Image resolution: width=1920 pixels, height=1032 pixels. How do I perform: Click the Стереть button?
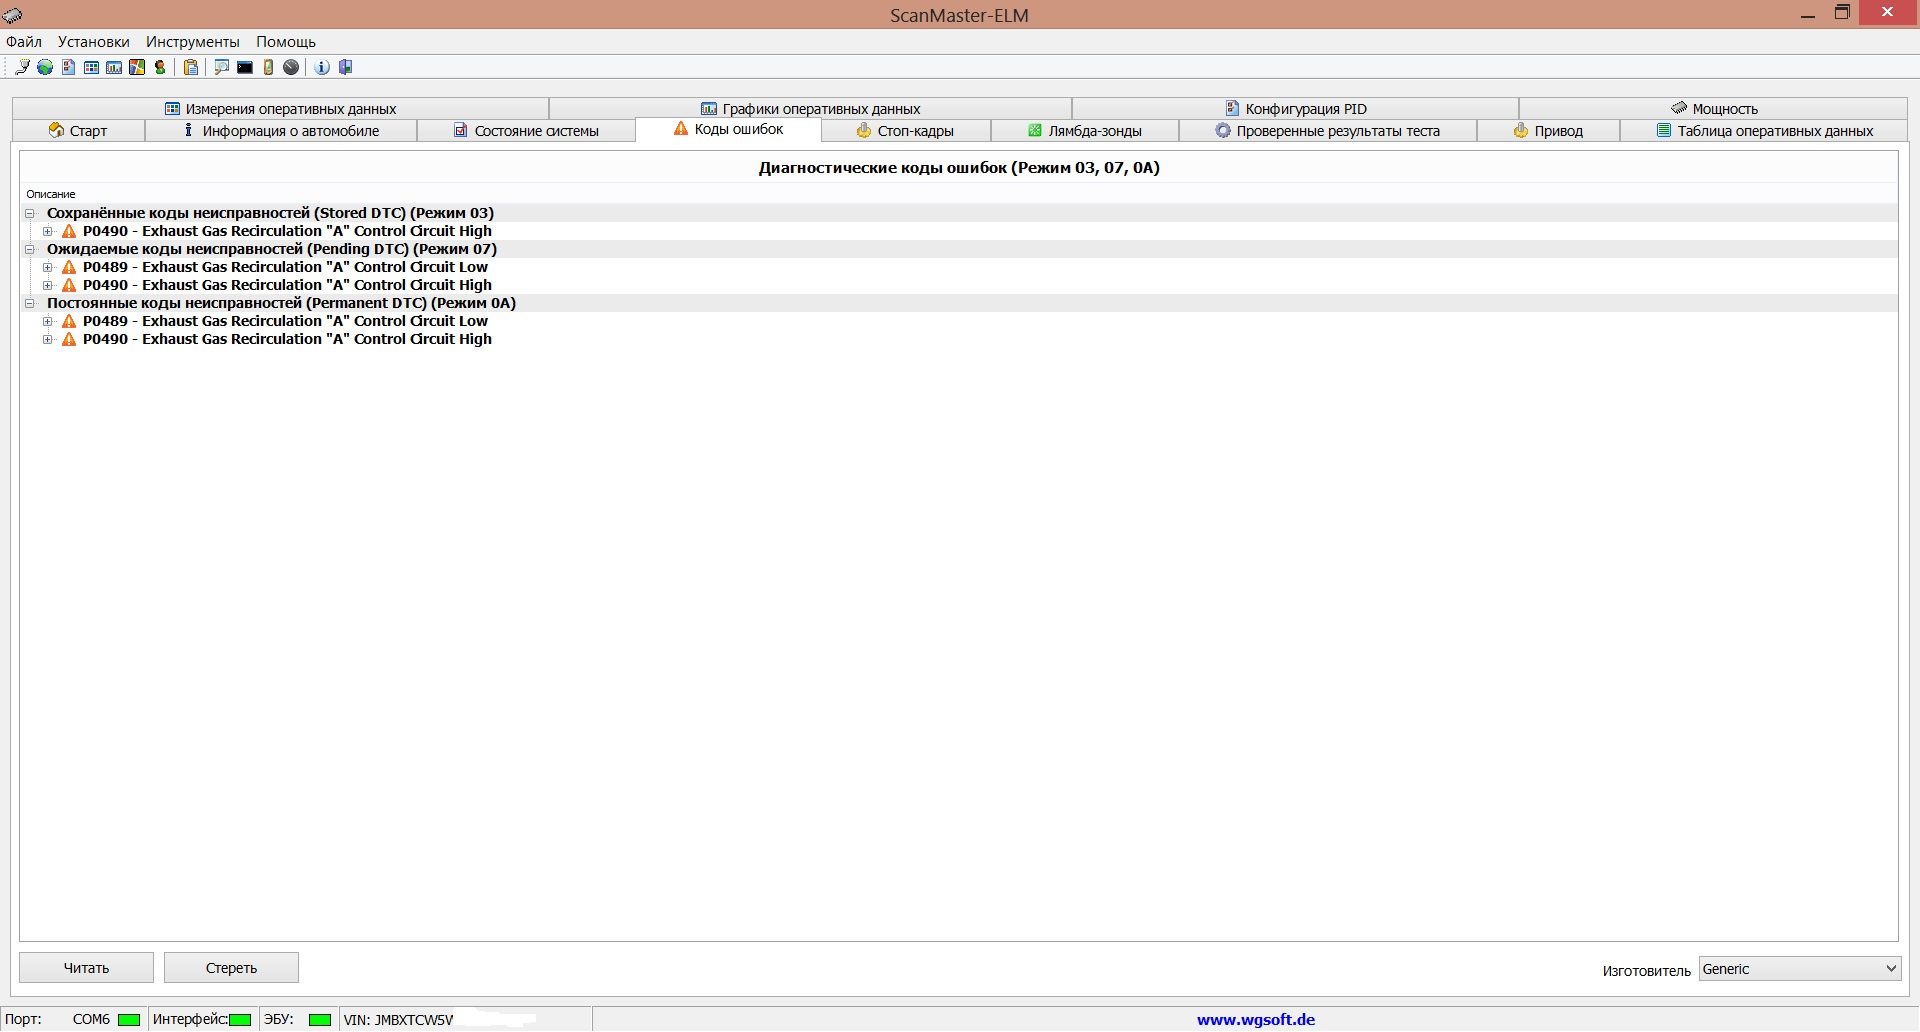[x=231, y=968]
